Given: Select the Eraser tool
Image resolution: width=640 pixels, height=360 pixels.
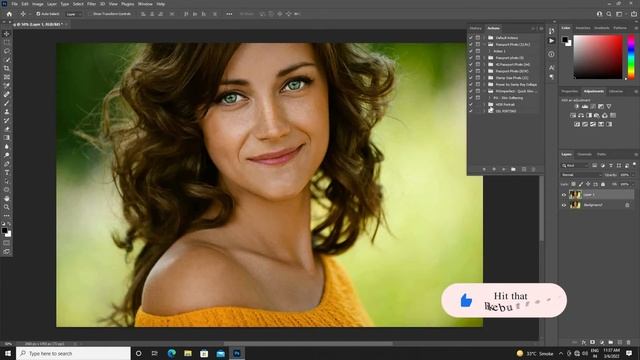Looking at the screenshot, I should [7, 129].
